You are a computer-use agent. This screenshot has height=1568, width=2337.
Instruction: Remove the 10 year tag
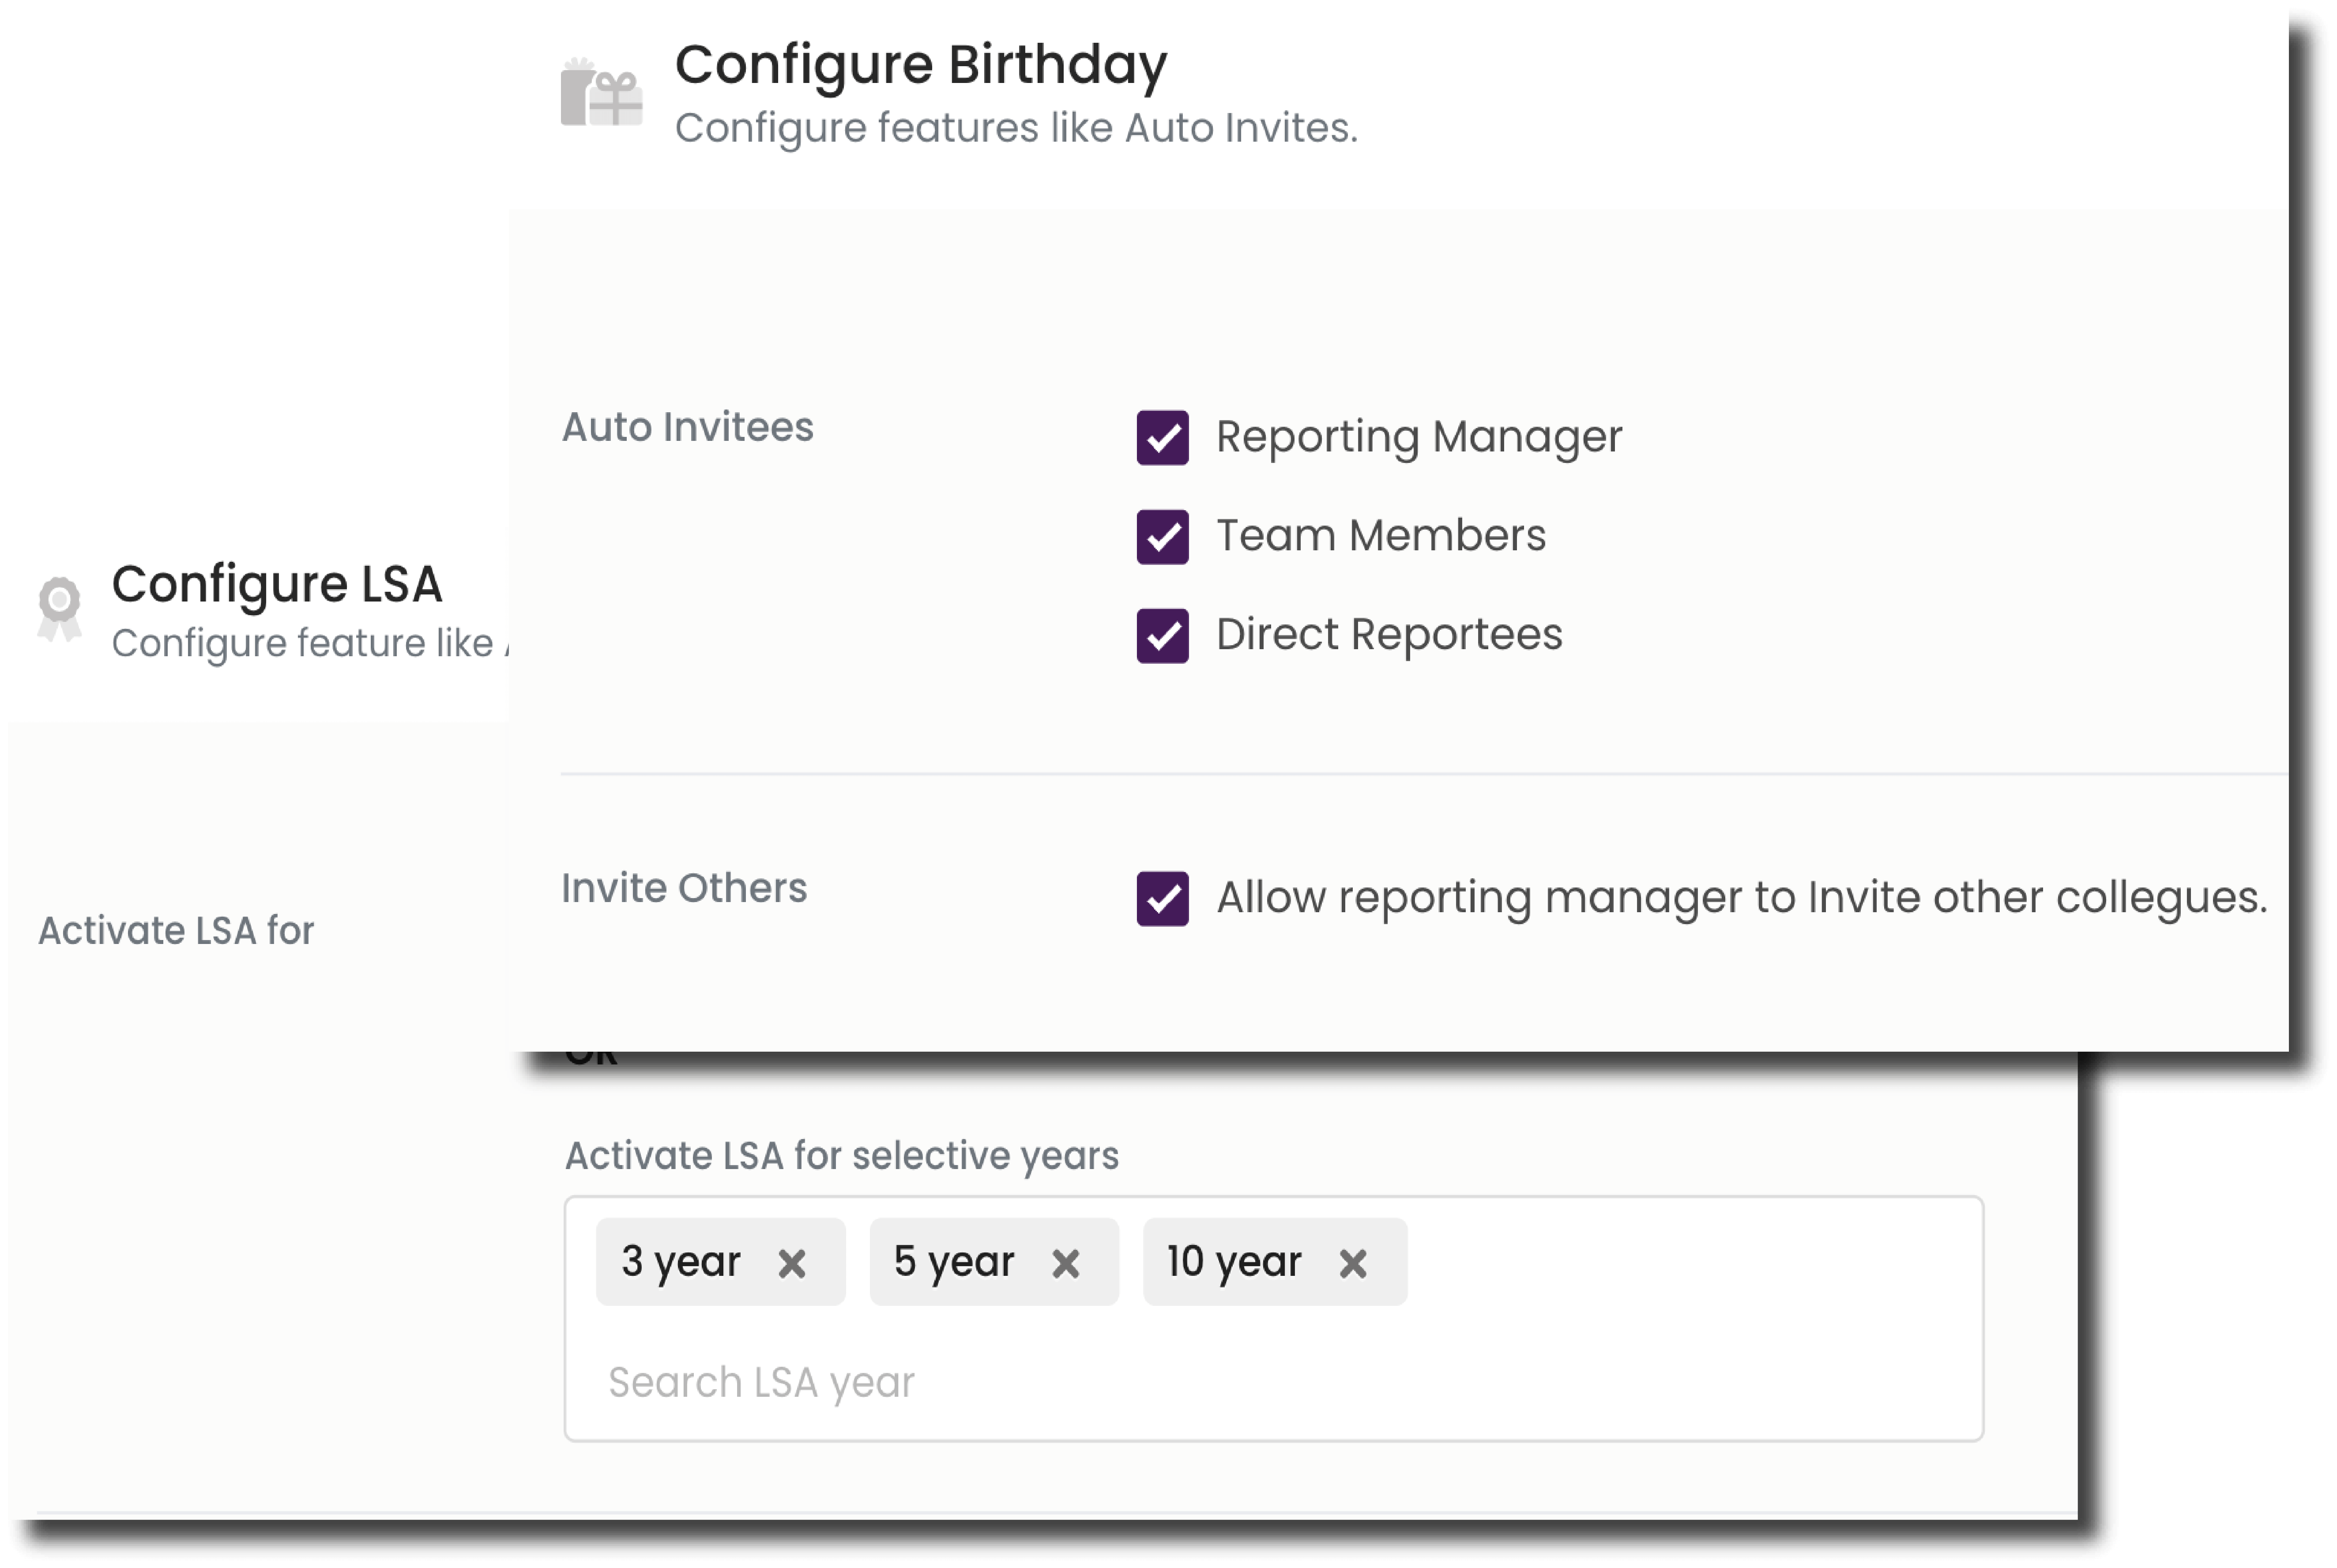(x=1353, y=1264)
